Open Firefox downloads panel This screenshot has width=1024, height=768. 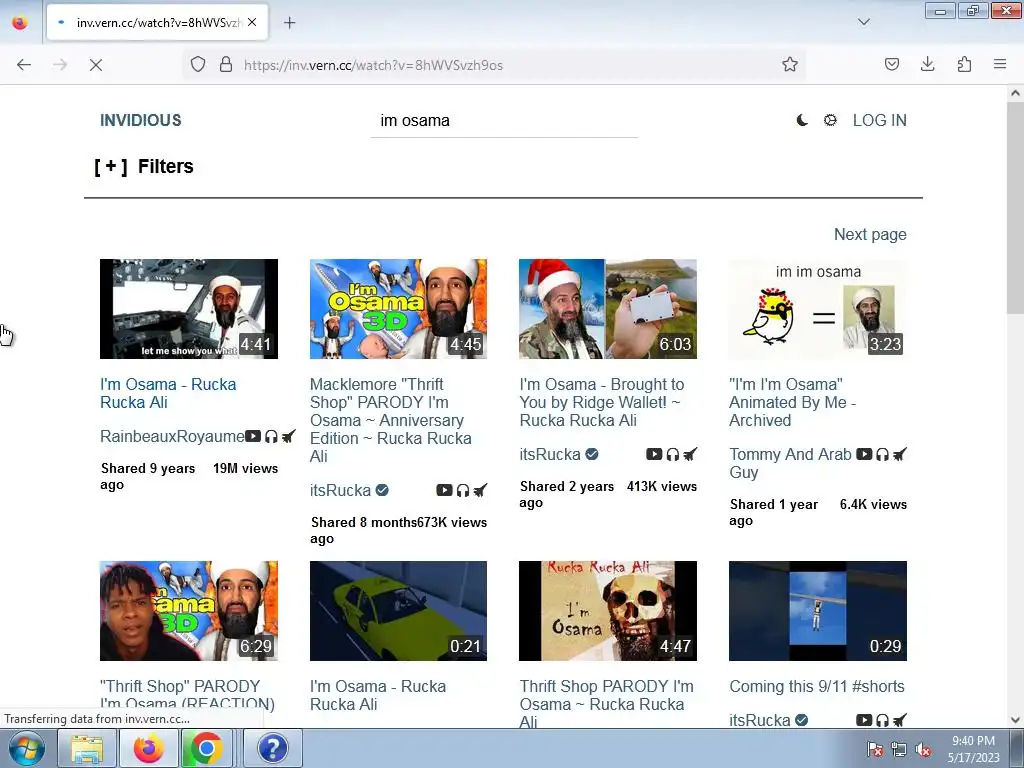927,65
